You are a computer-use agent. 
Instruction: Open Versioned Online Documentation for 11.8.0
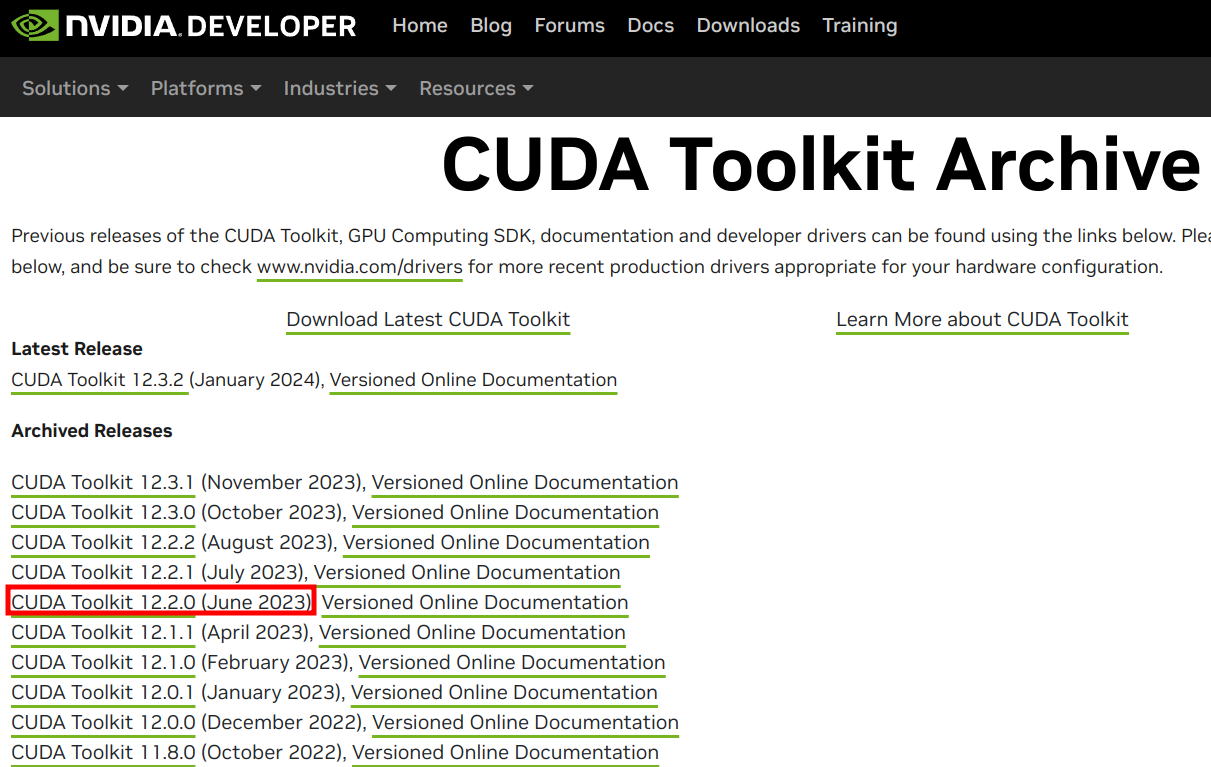pyautogui.click(x=505, y=753)
